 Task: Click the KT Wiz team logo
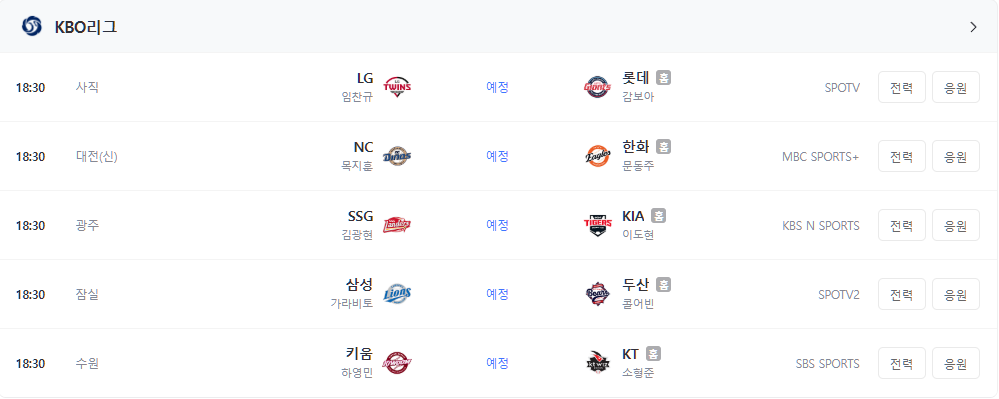[597, 363]
